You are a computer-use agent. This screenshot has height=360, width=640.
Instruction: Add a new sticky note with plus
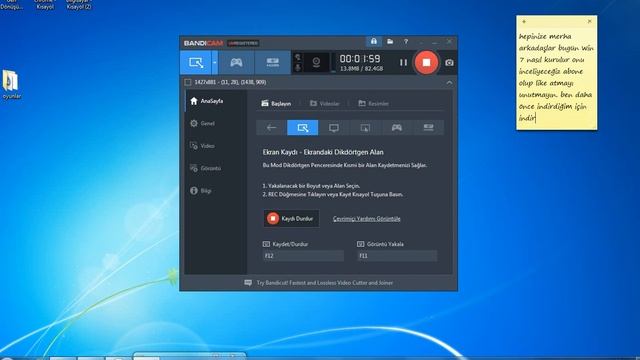tap(524, 21)
